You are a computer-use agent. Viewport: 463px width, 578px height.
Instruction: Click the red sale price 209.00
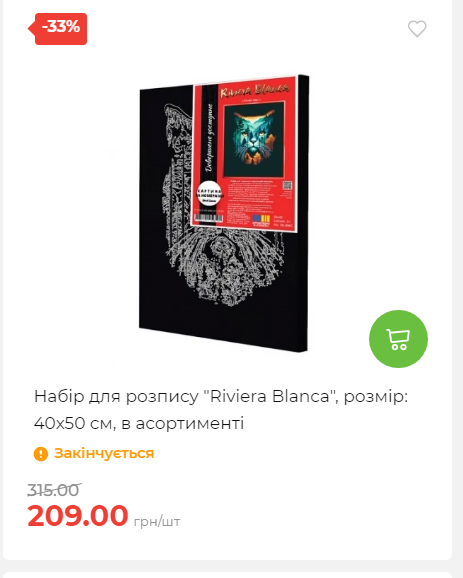click(78, 515)
